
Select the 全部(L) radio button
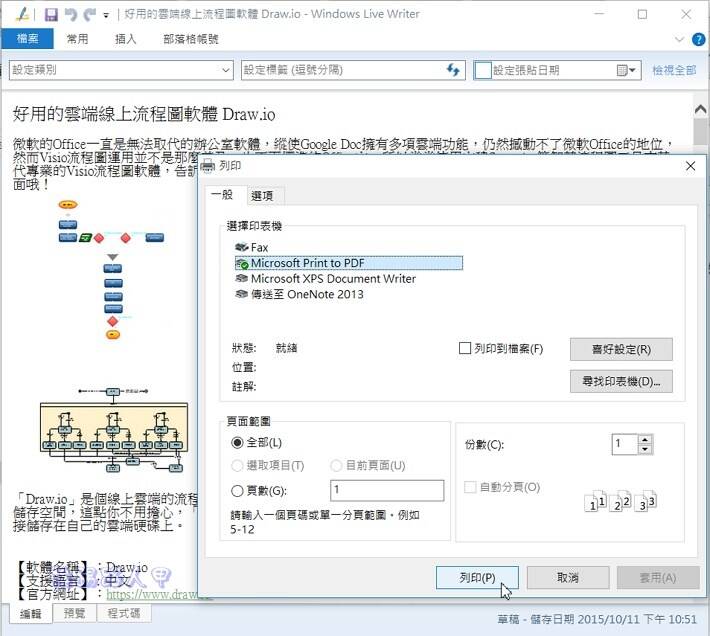tap(237, 443)
